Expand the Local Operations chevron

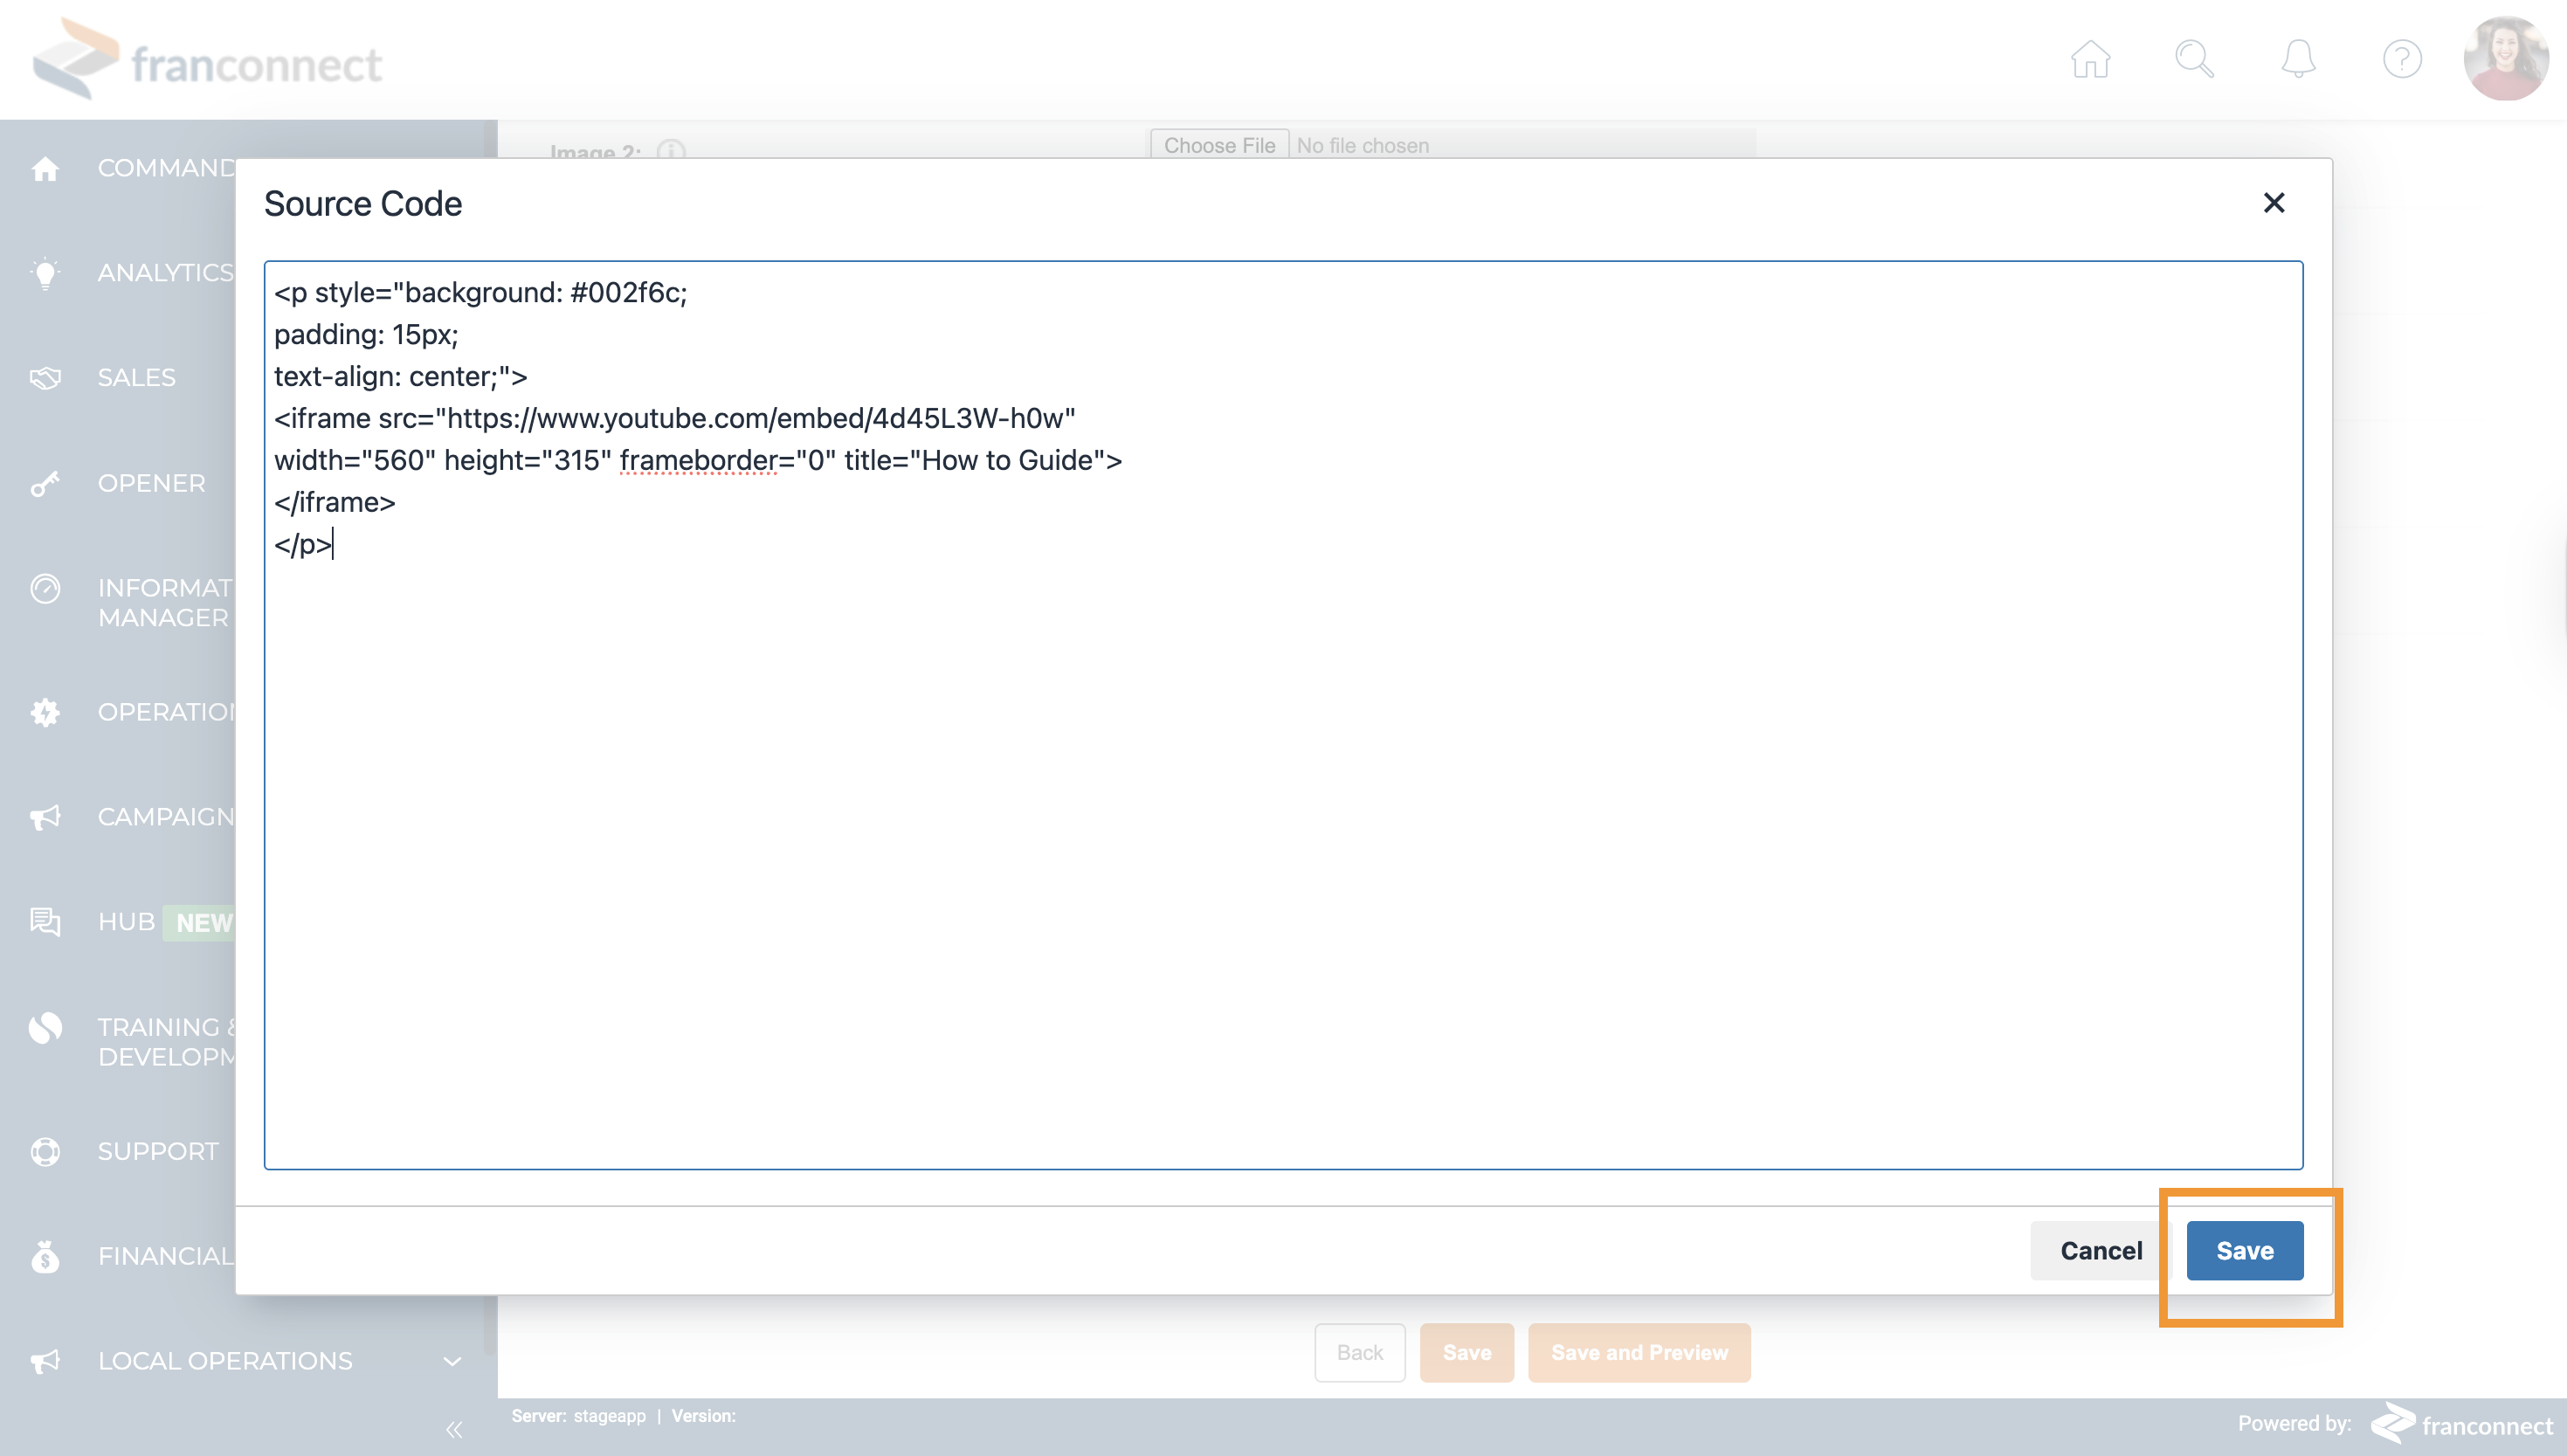452,1361
